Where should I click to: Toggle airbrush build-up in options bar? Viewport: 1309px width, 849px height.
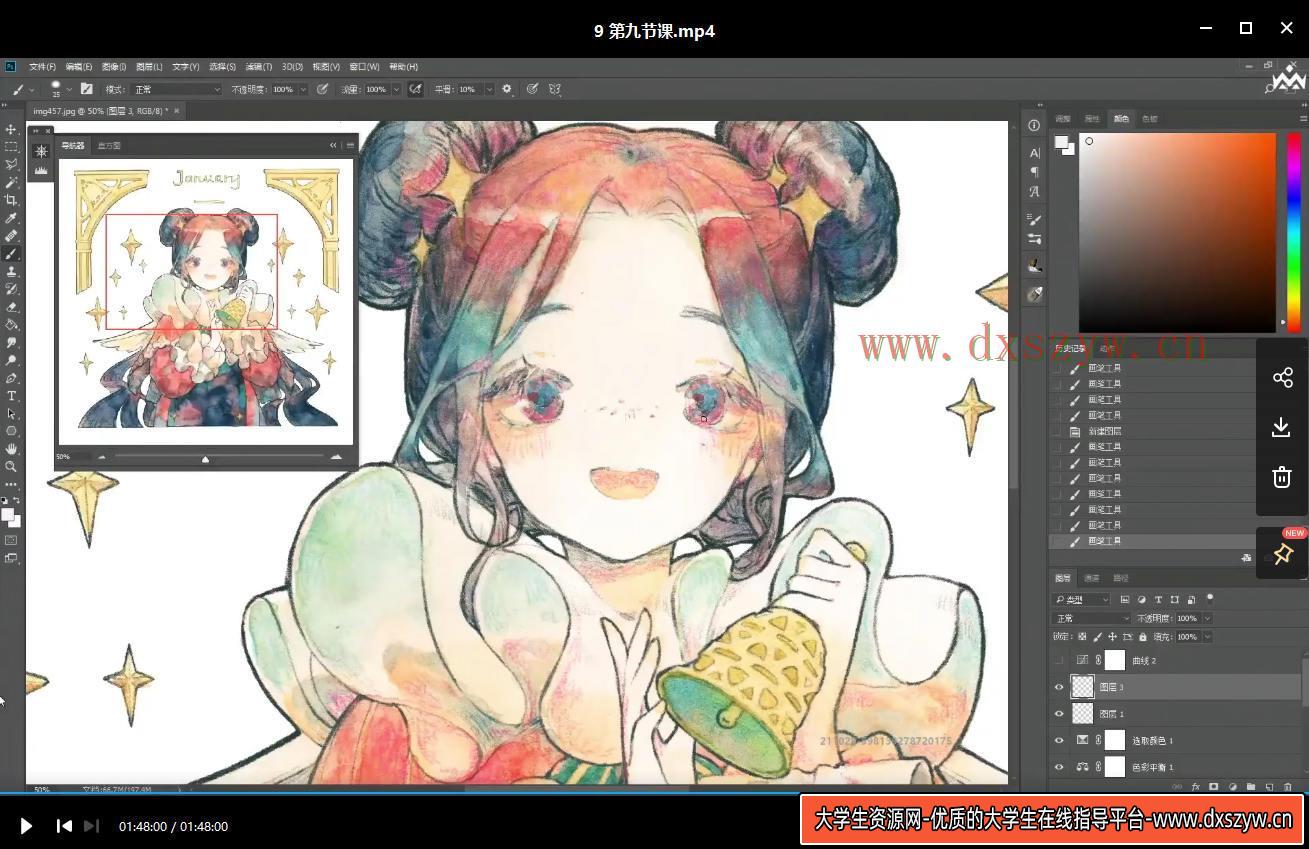tap(416, 89)
